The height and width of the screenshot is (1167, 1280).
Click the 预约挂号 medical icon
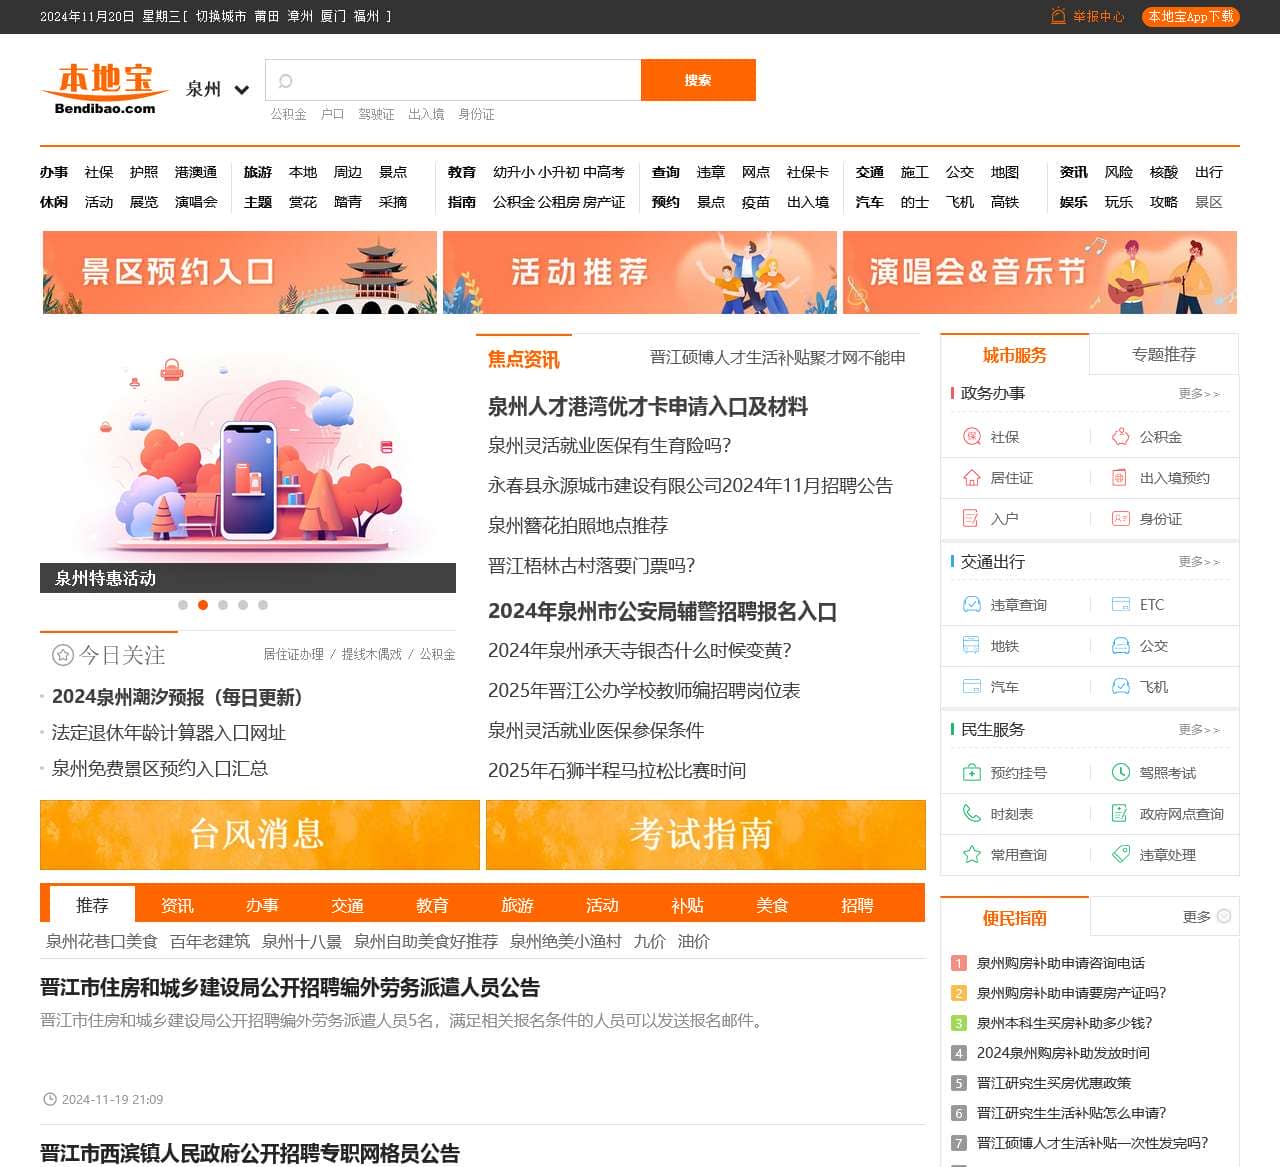(971, 773)
